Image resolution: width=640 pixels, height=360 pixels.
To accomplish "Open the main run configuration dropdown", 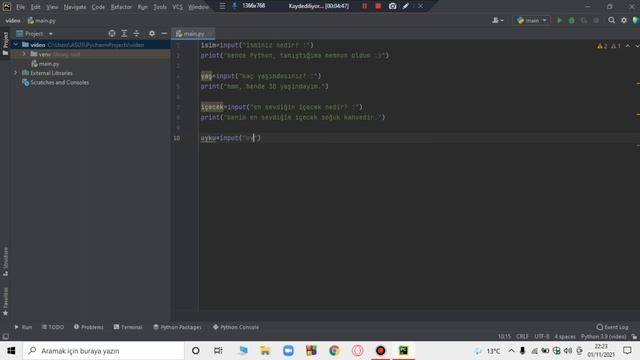I will tap(531, 20).
